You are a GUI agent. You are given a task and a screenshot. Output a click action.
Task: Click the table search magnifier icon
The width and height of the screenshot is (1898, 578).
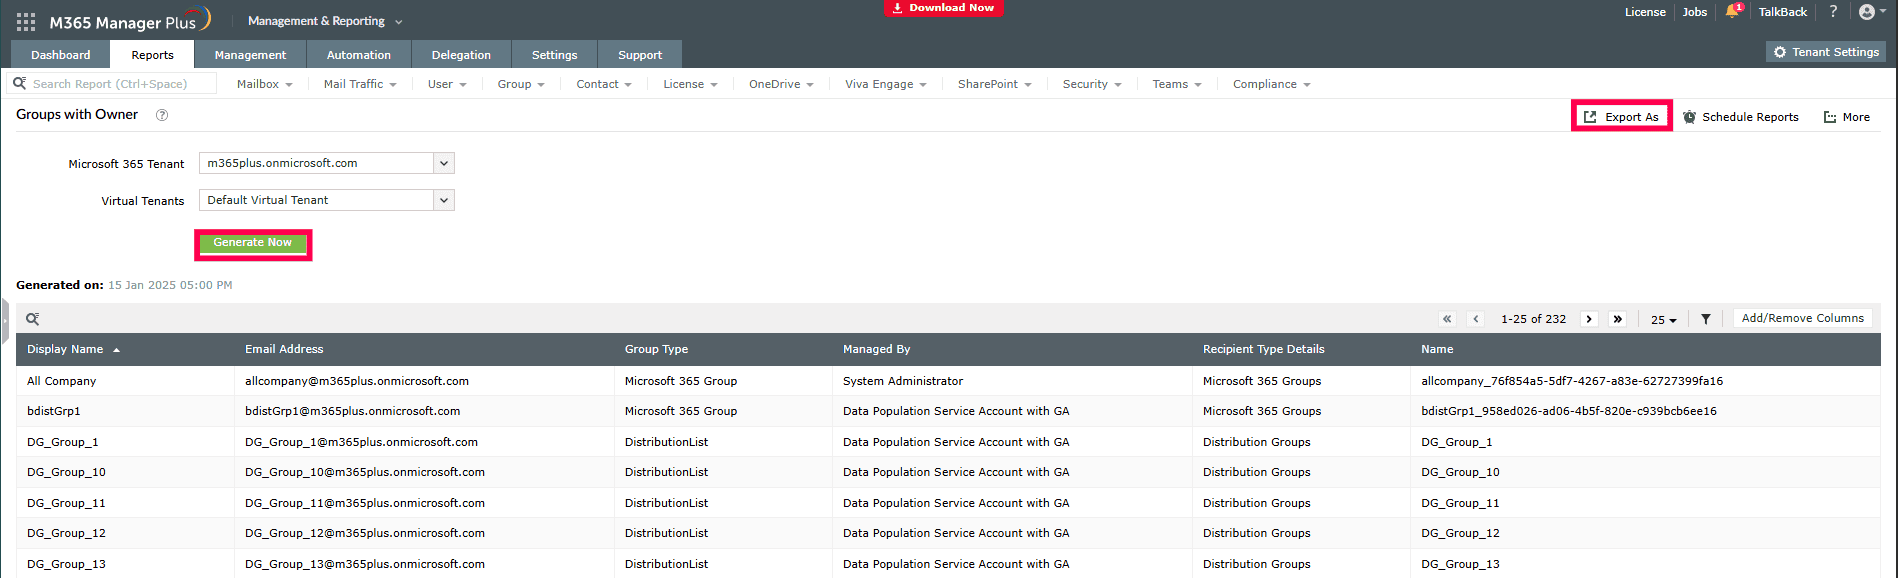tap(33, 319)
